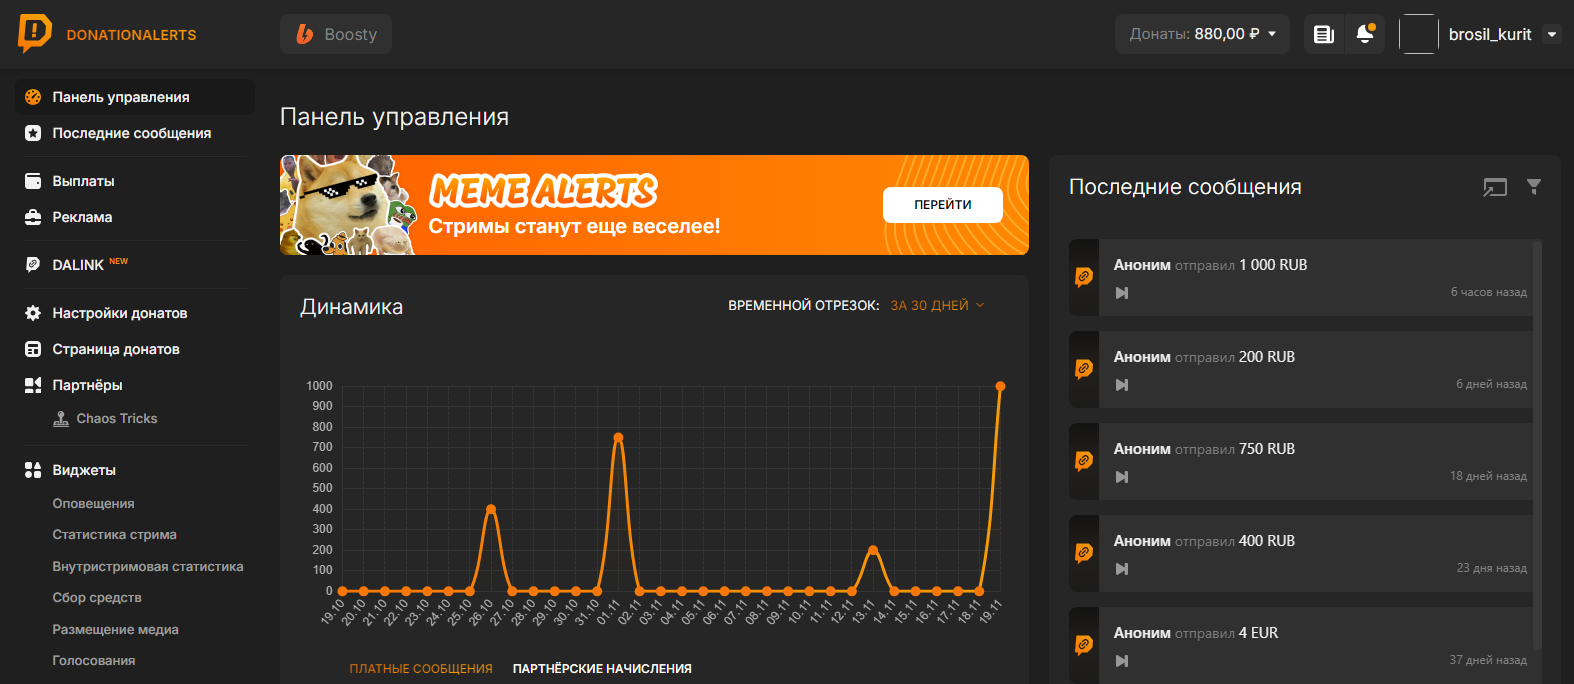Click the messages panel vertical scrollbar

coord(1538,445)
